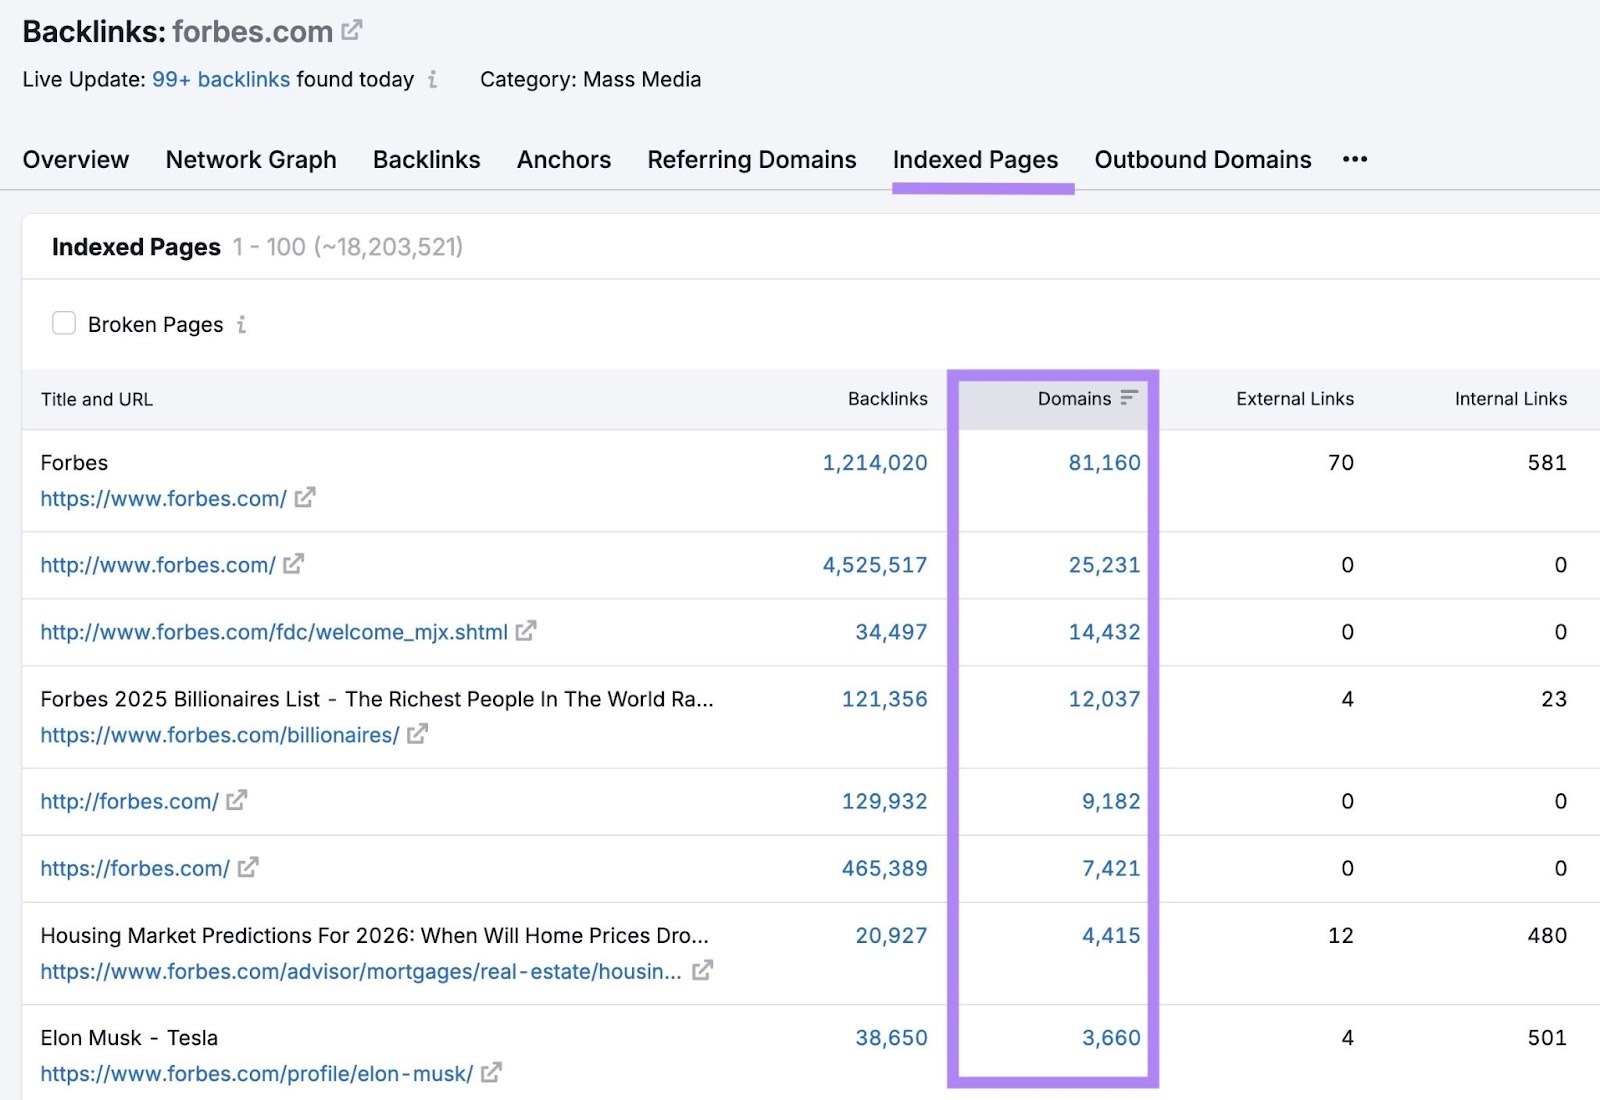
Task: Click the 1,214,020 backlinks value for Forbes
Action: click(x=875, y=463)
